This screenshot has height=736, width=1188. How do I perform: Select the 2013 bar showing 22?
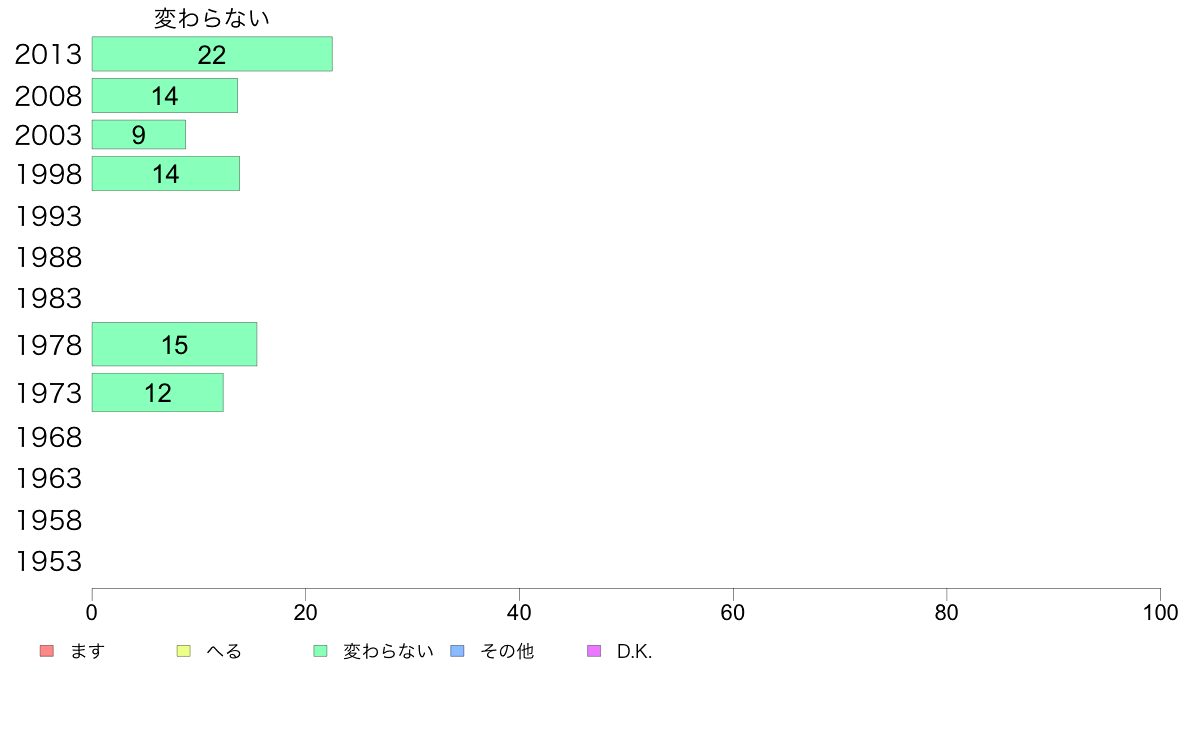pos(212,54)
